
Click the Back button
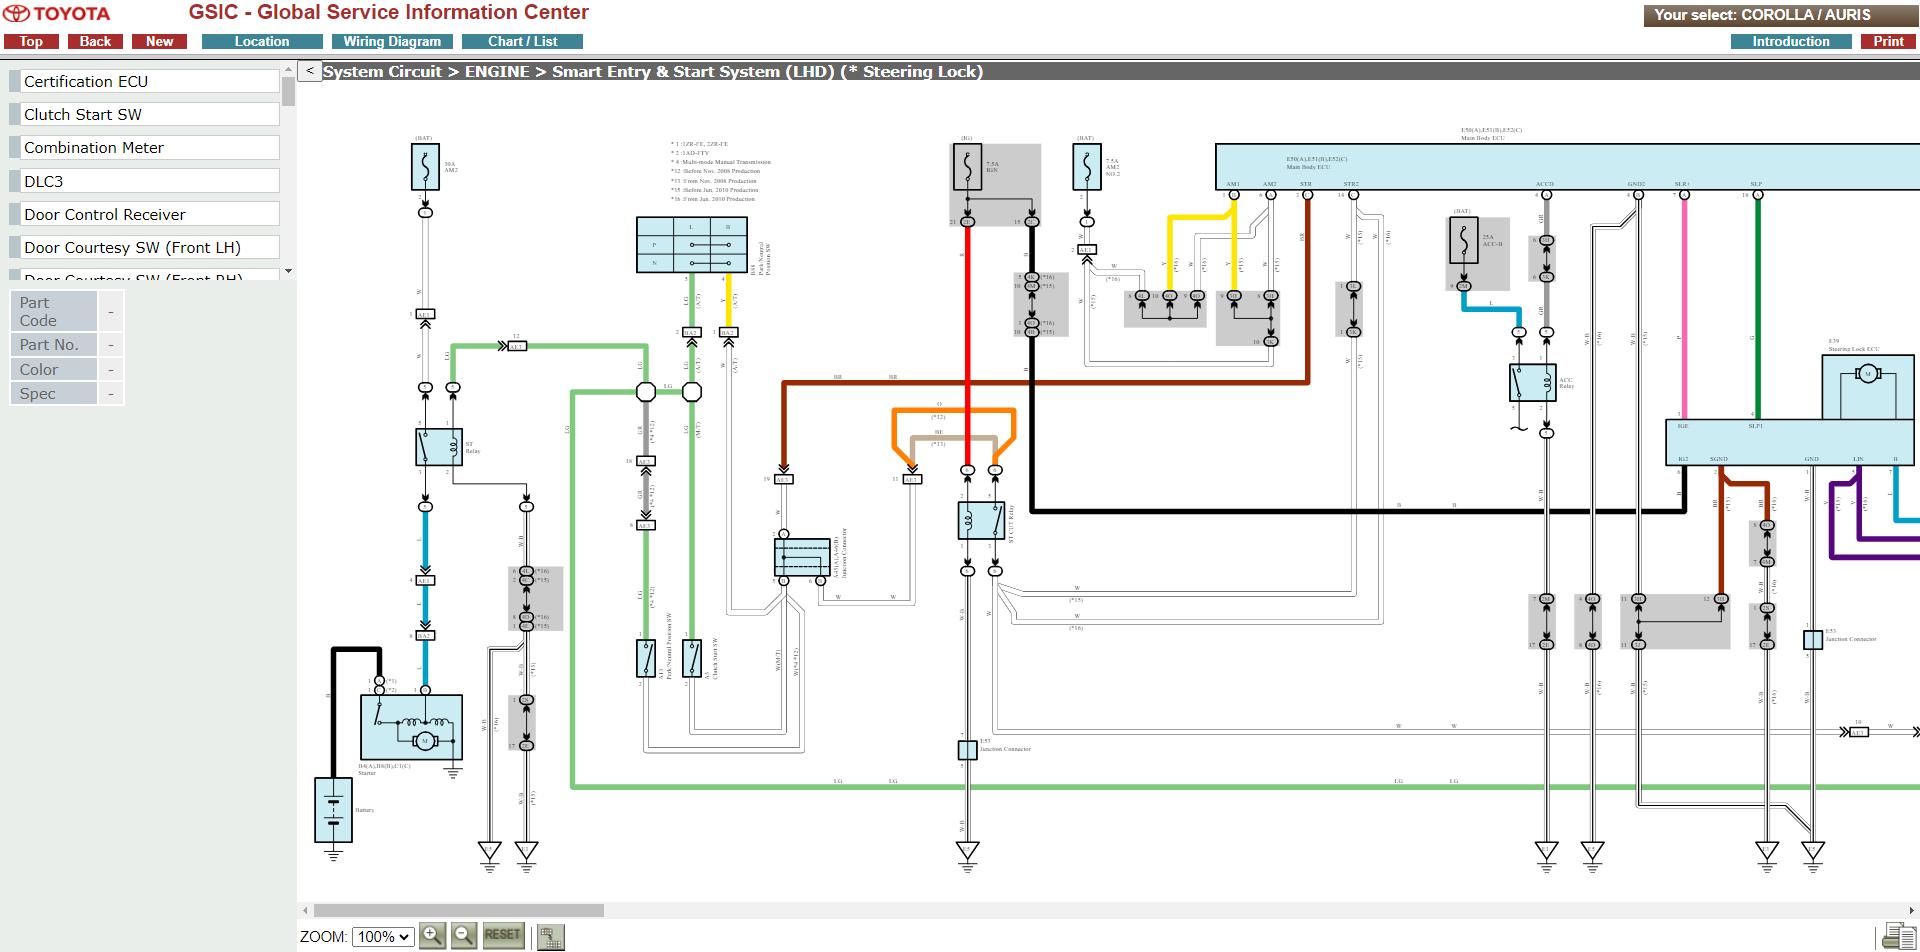tap(95, 41)
